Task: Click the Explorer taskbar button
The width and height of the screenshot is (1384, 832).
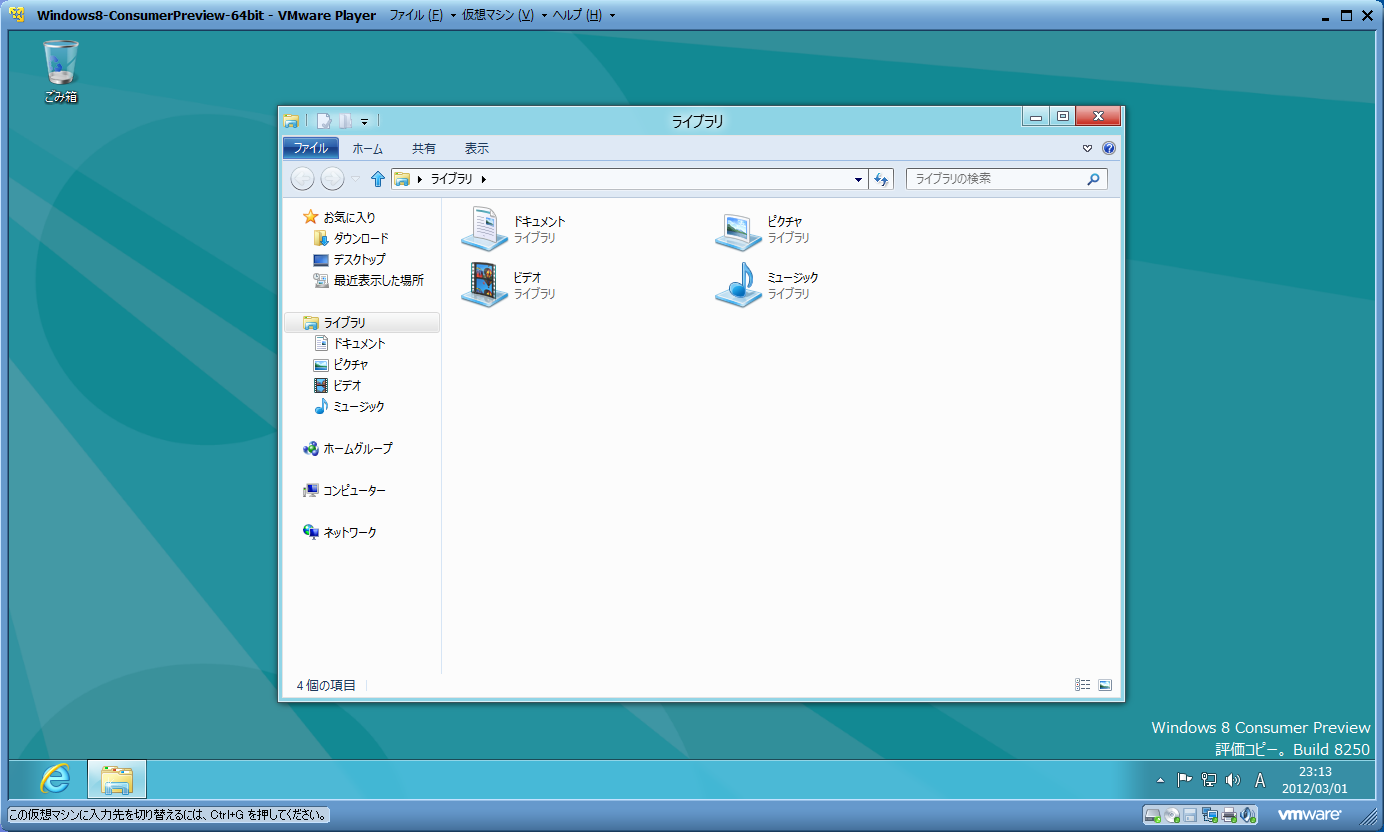Action: [x=117, y=779]
